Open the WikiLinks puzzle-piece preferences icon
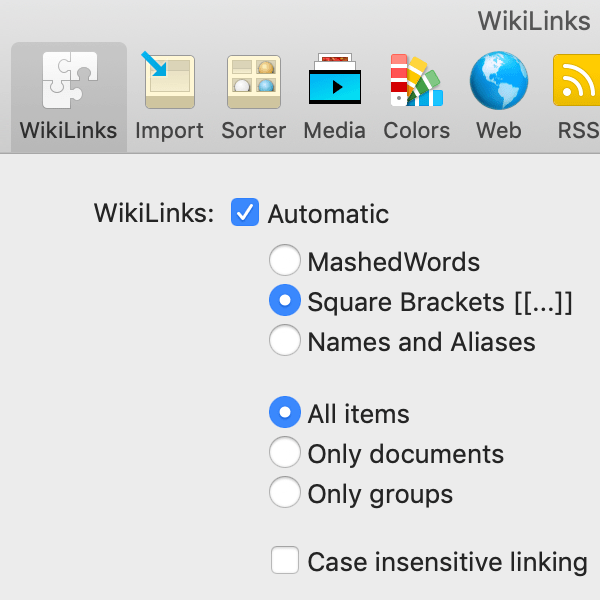The image size is (600, 600). click(70, 80)
